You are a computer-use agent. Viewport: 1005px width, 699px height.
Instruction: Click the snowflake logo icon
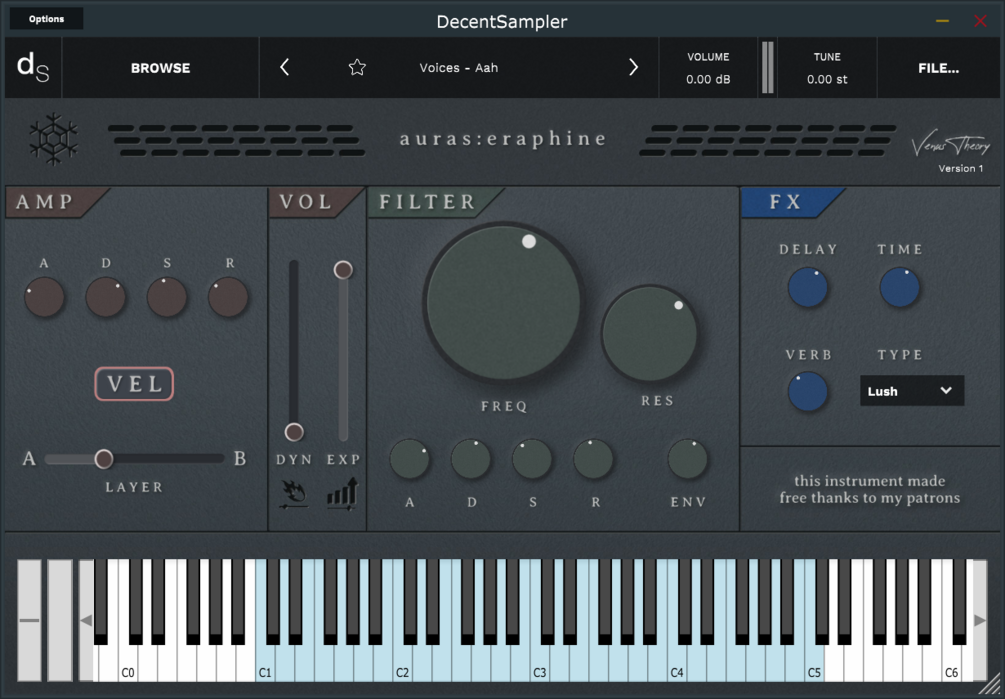(x=54, y=138)
